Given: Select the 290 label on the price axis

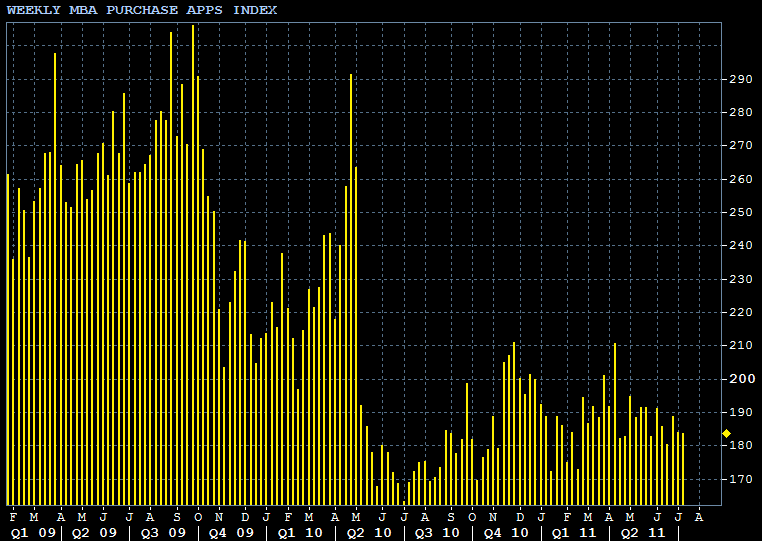Looking at the screenshot, I should tap(740, 79).
